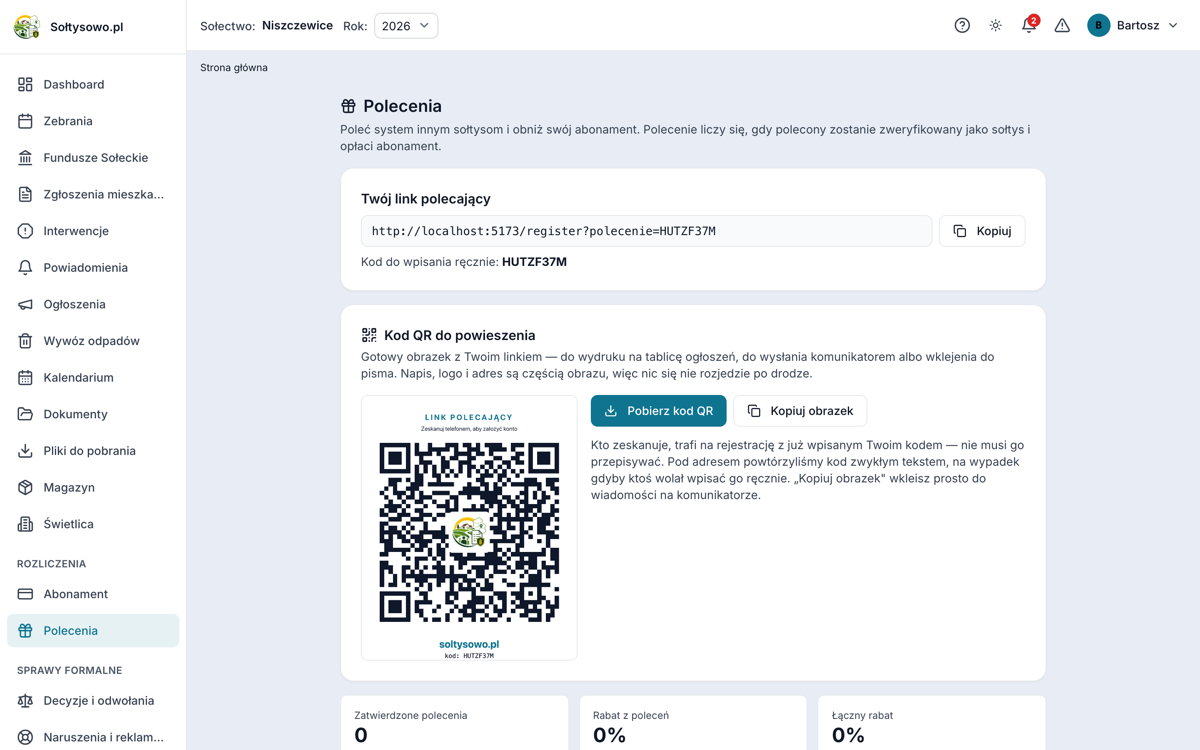This screenshot has width=1200, height=750.
Task: Click the warning triangle icon in header
Action: pos(1062,26)
